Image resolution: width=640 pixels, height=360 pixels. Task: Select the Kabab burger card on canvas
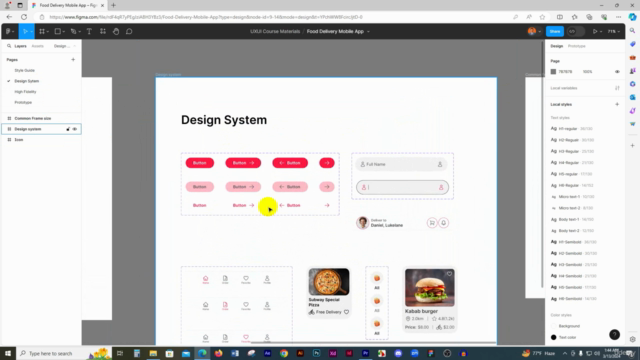(x=429, y=299)
